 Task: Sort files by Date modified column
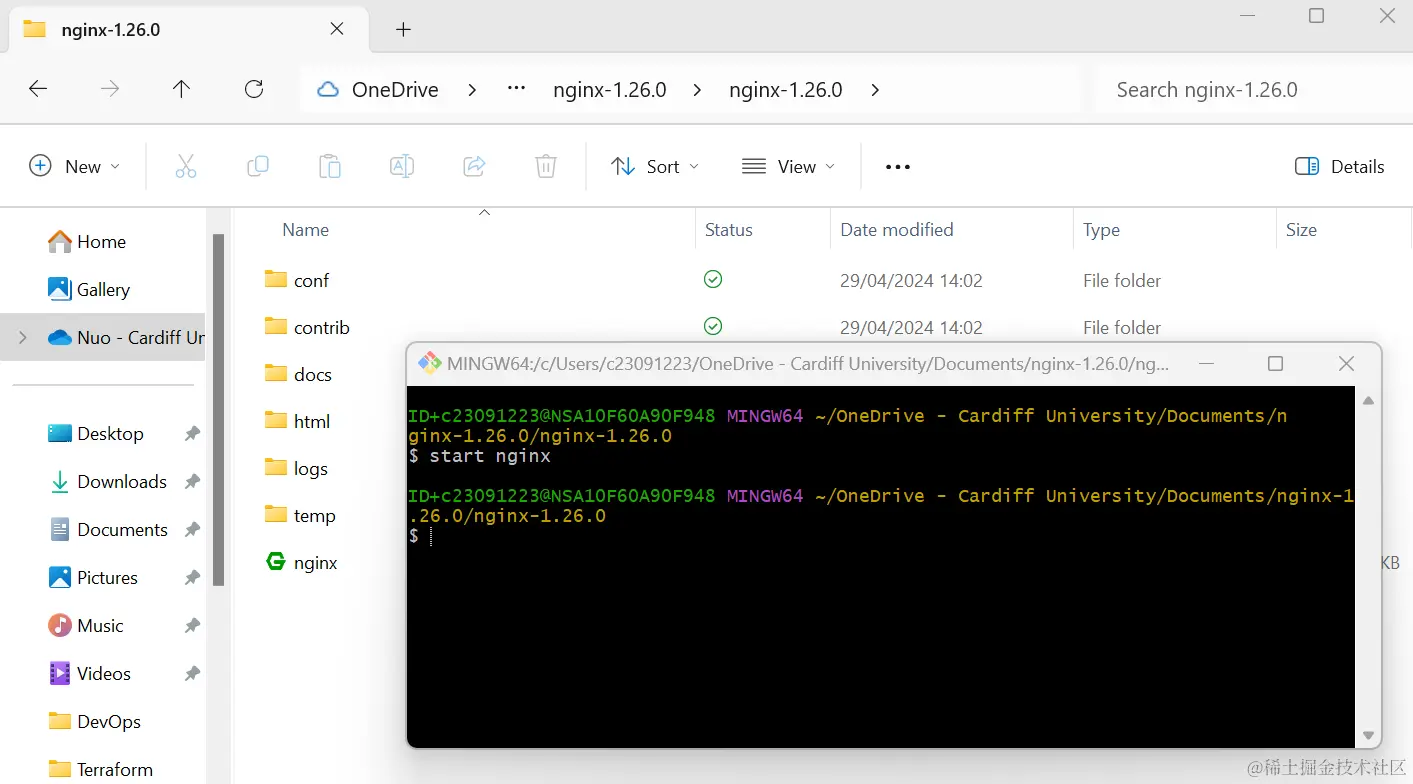pyautogui.click(x=896, y=230)
